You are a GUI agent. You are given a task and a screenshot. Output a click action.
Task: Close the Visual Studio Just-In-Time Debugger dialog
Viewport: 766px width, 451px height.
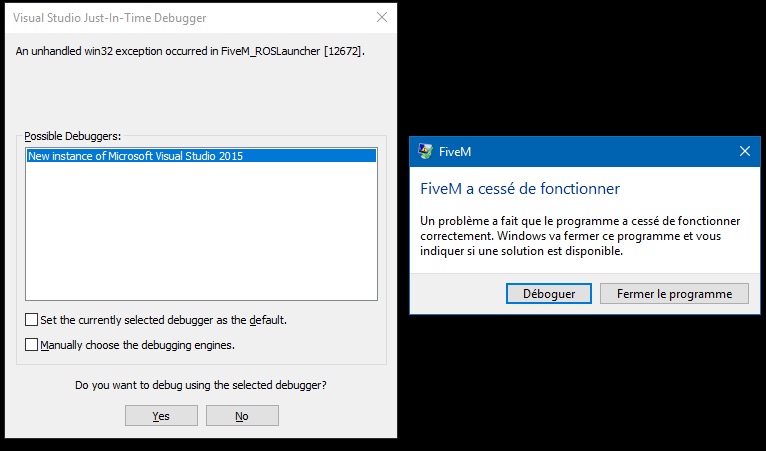point(382,17)
